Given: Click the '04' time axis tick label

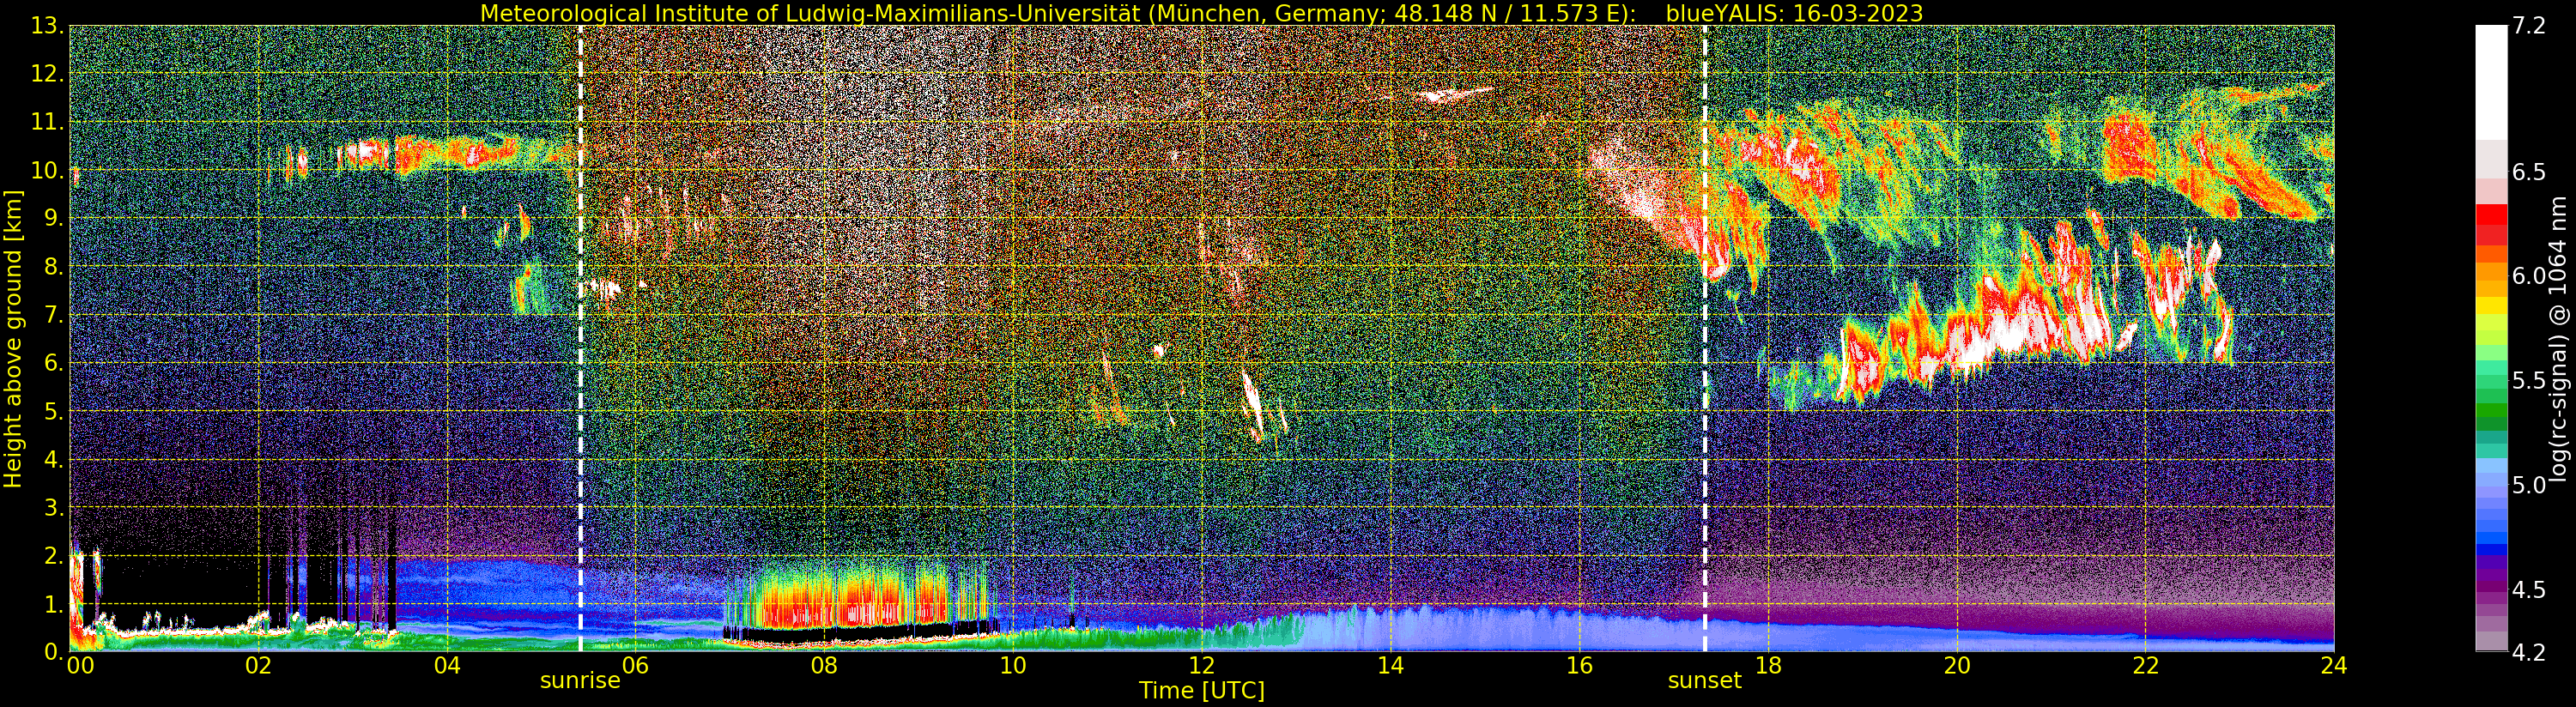Looking at the screenshot, I should click(x=447, y=666).
